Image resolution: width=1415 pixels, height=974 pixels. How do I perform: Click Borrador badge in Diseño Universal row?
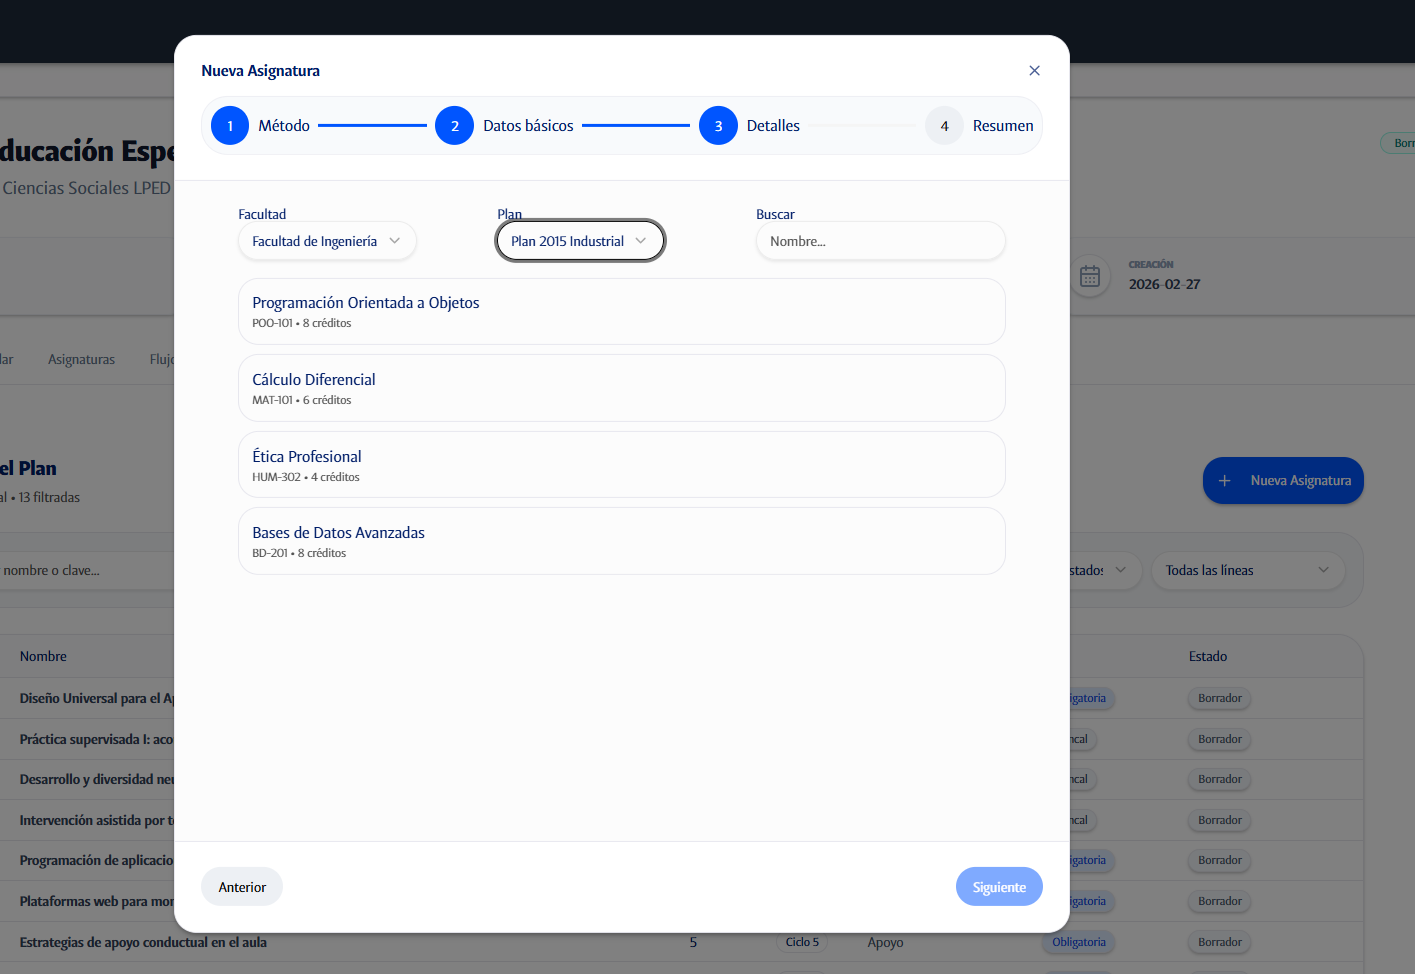point(1220,698)
